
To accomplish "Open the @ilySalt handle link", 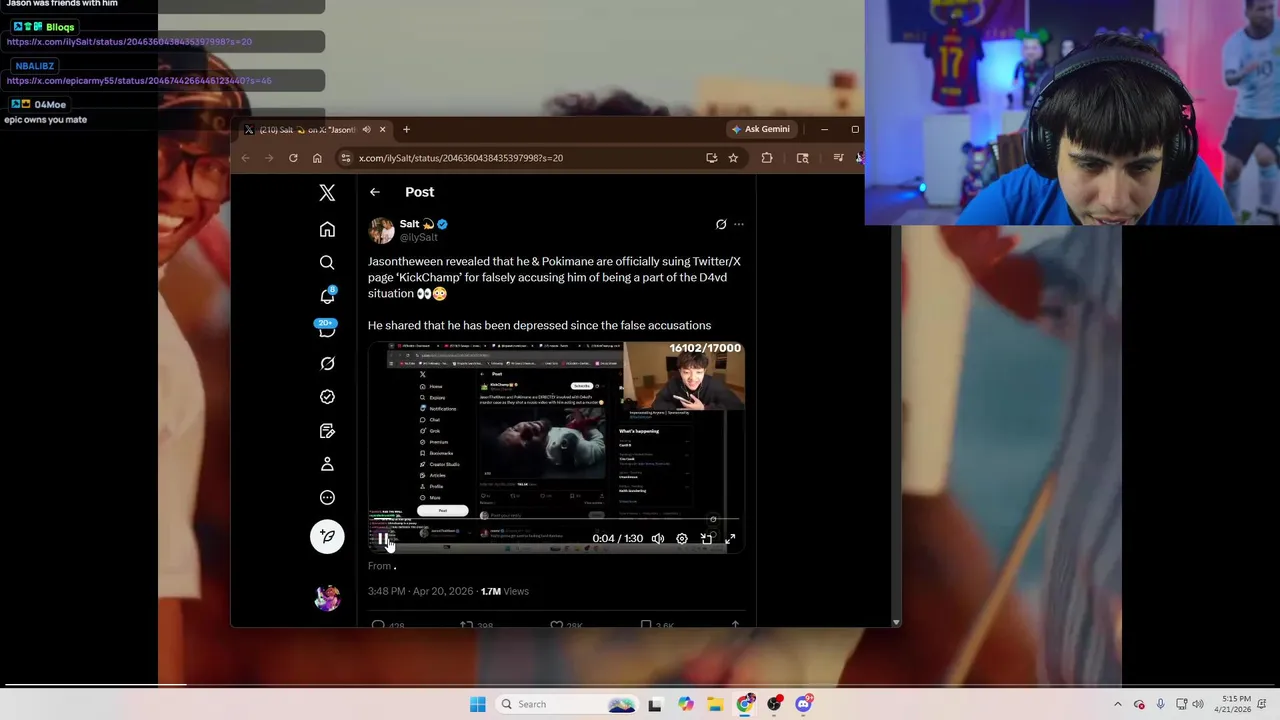I will tap(419, 238).
